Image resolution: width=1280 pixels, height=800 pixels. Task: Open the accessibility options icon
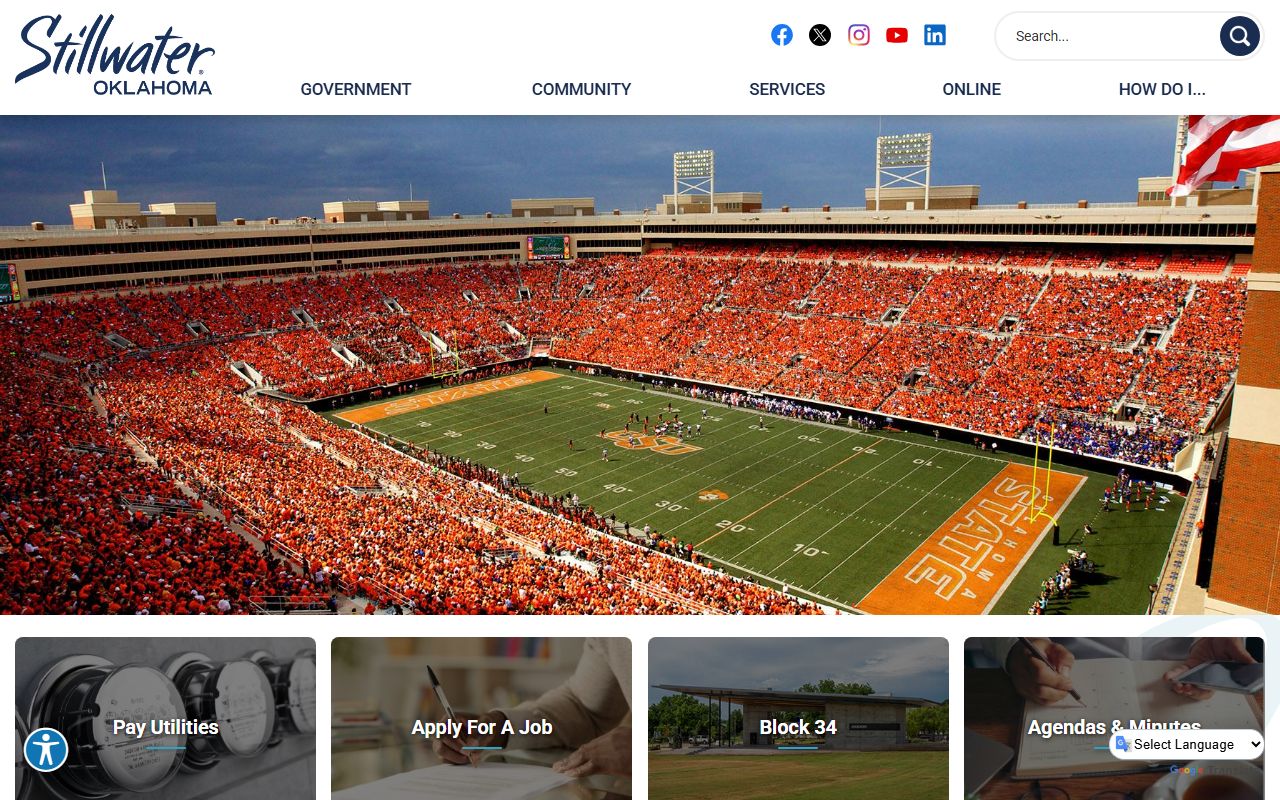point(46,750)
